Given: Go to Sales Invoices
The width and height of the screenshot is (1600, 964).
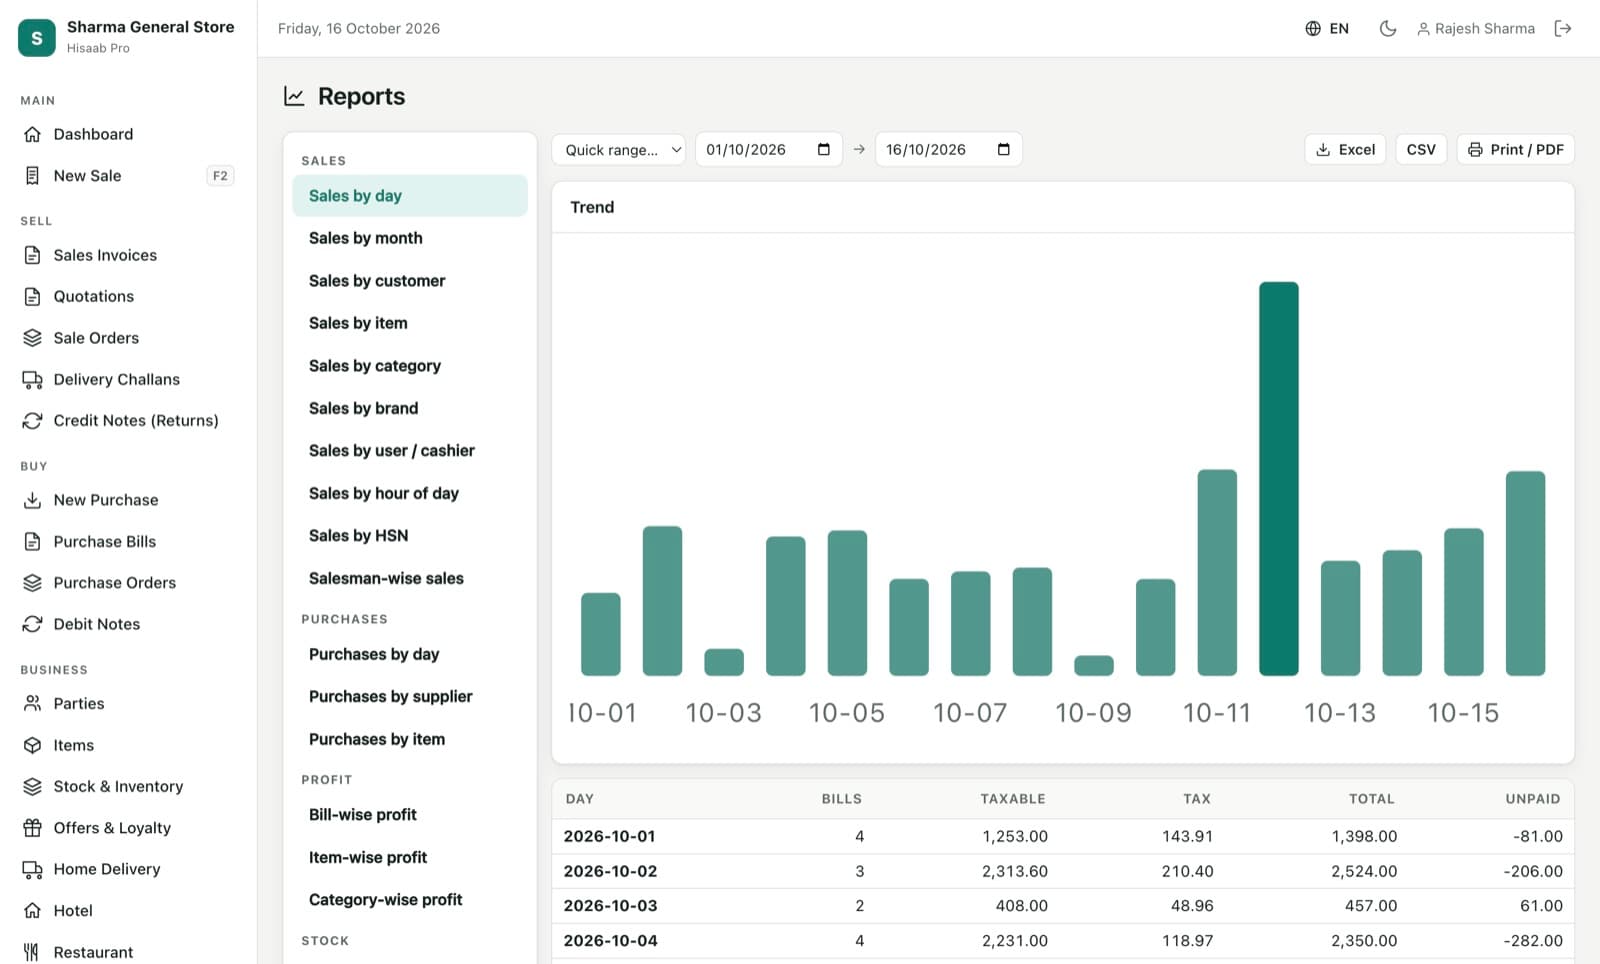Looking at the screenshot, I should 128,255.
